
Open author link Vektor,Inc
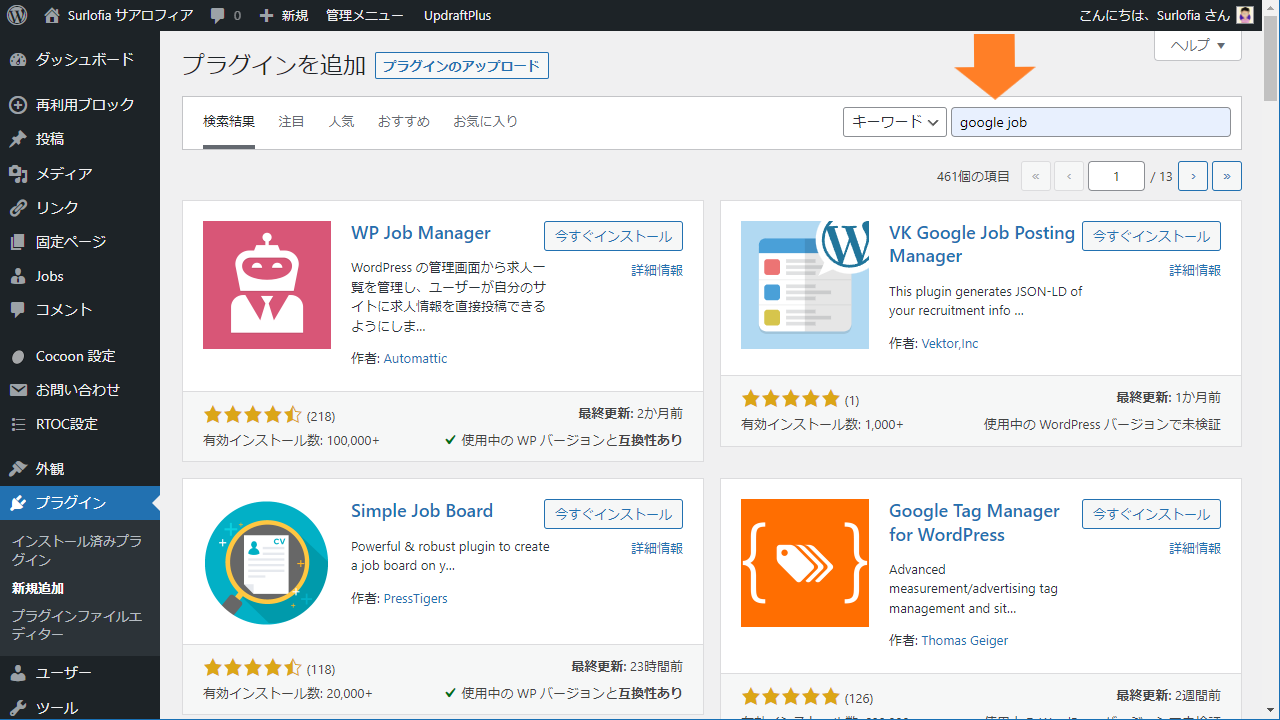(950, 343)
